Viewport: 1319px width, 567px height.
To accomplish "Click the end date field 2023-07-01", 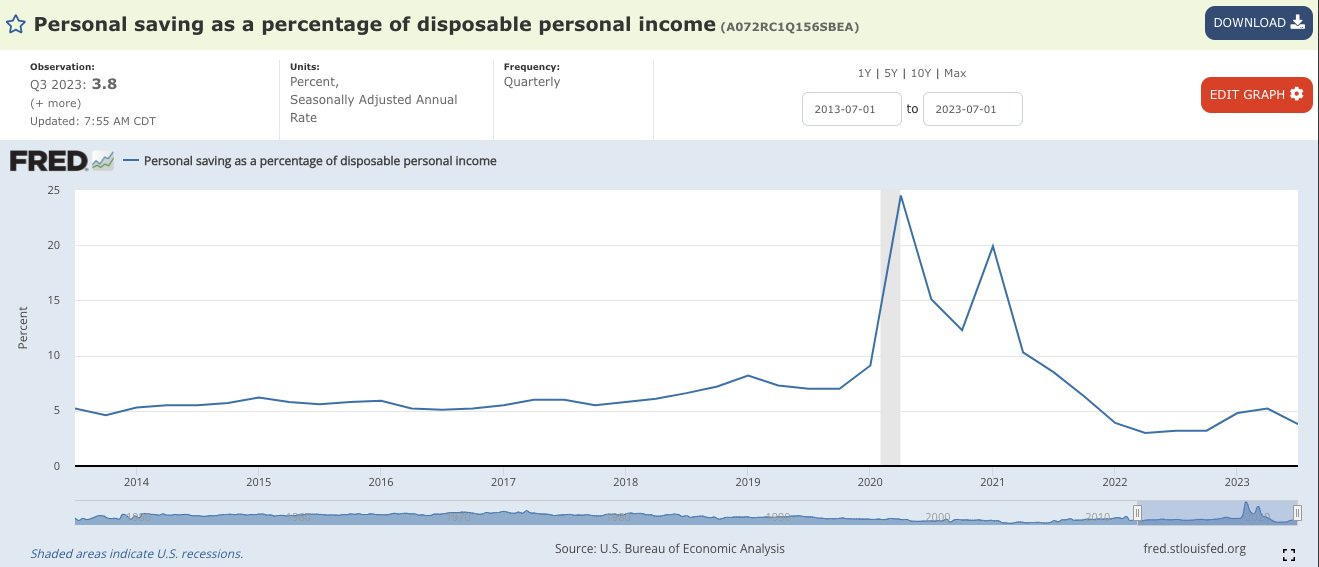I will click(x=972, y=109).
